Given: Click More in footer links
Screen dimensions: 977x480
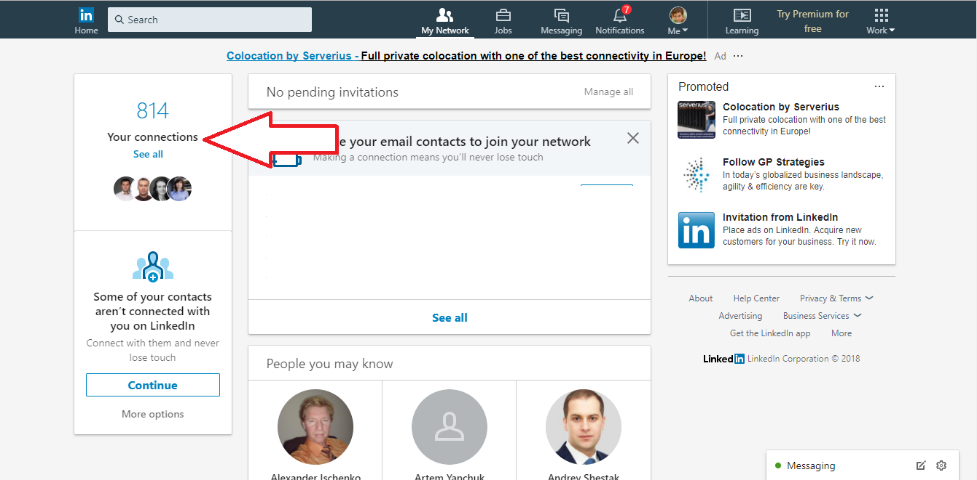Looking at the screenshot, I should click(841, 333).
